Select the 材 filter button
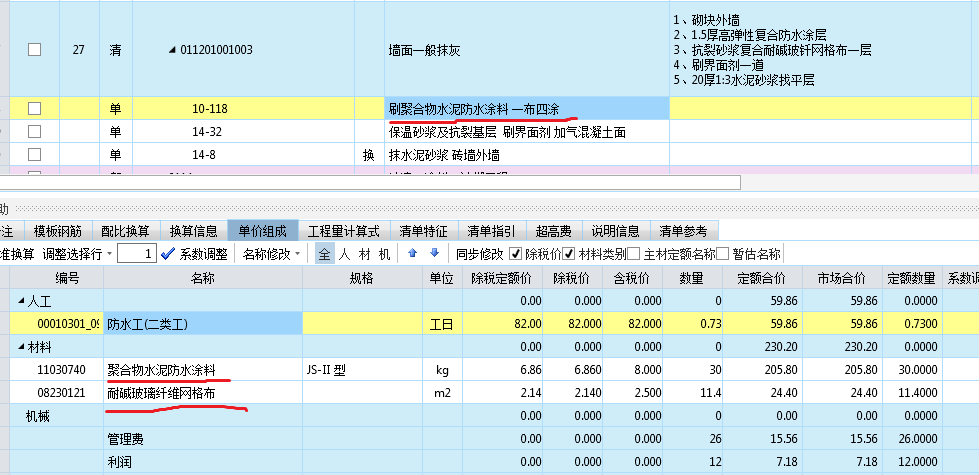The width and height of the screenshot is (979, 475). click(365, 254)
